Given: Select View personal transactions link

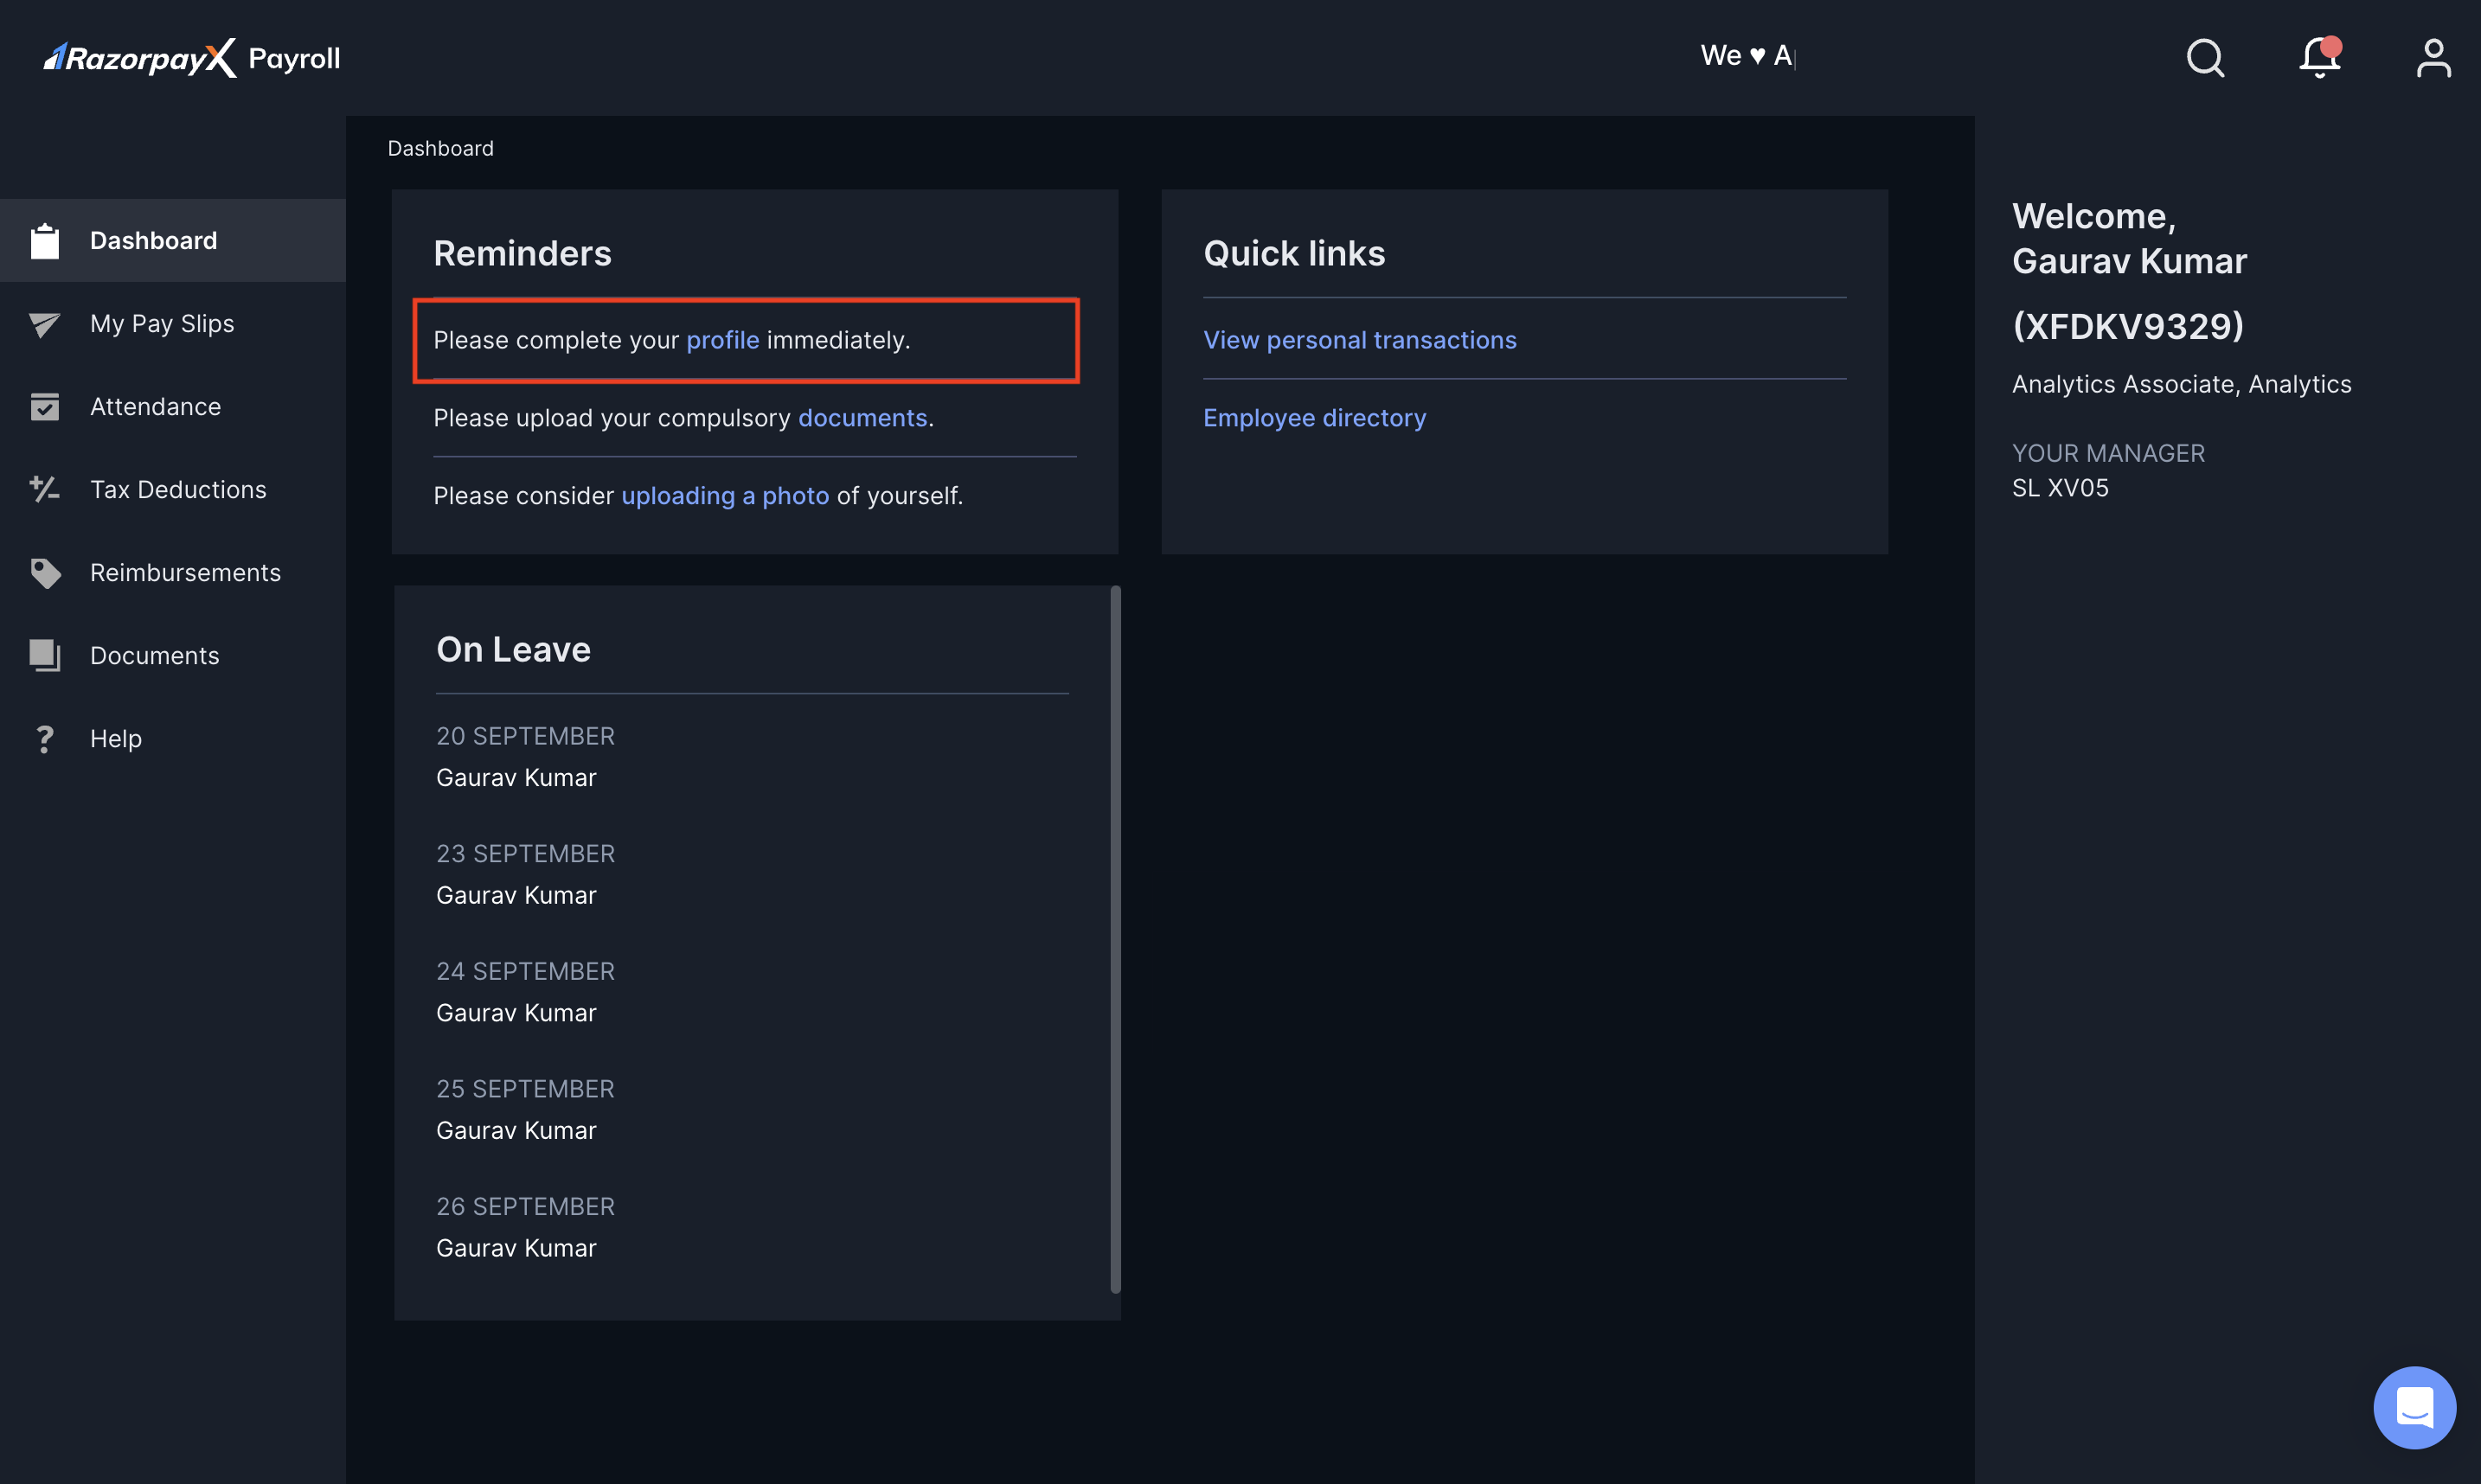Looking at the screenshot, I should 1359,339.
